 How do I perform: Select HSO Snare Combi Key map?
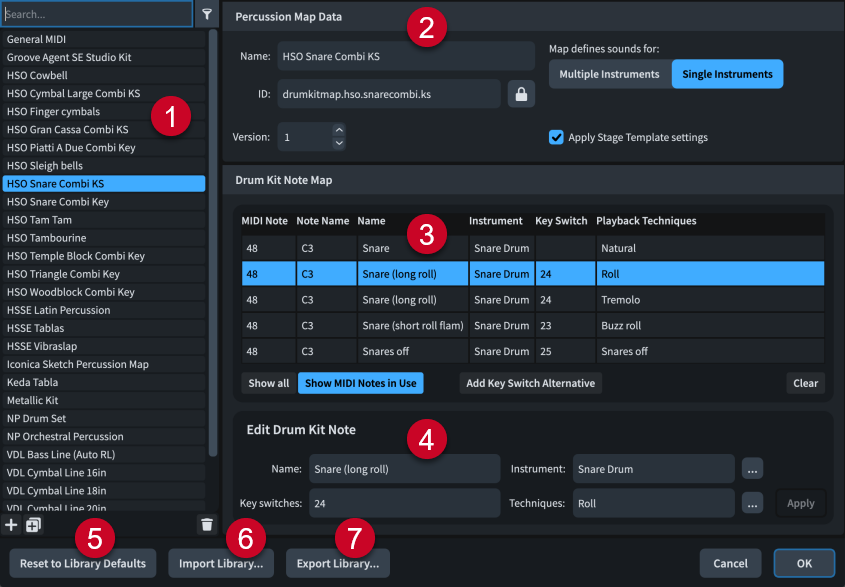click(103, 202)
